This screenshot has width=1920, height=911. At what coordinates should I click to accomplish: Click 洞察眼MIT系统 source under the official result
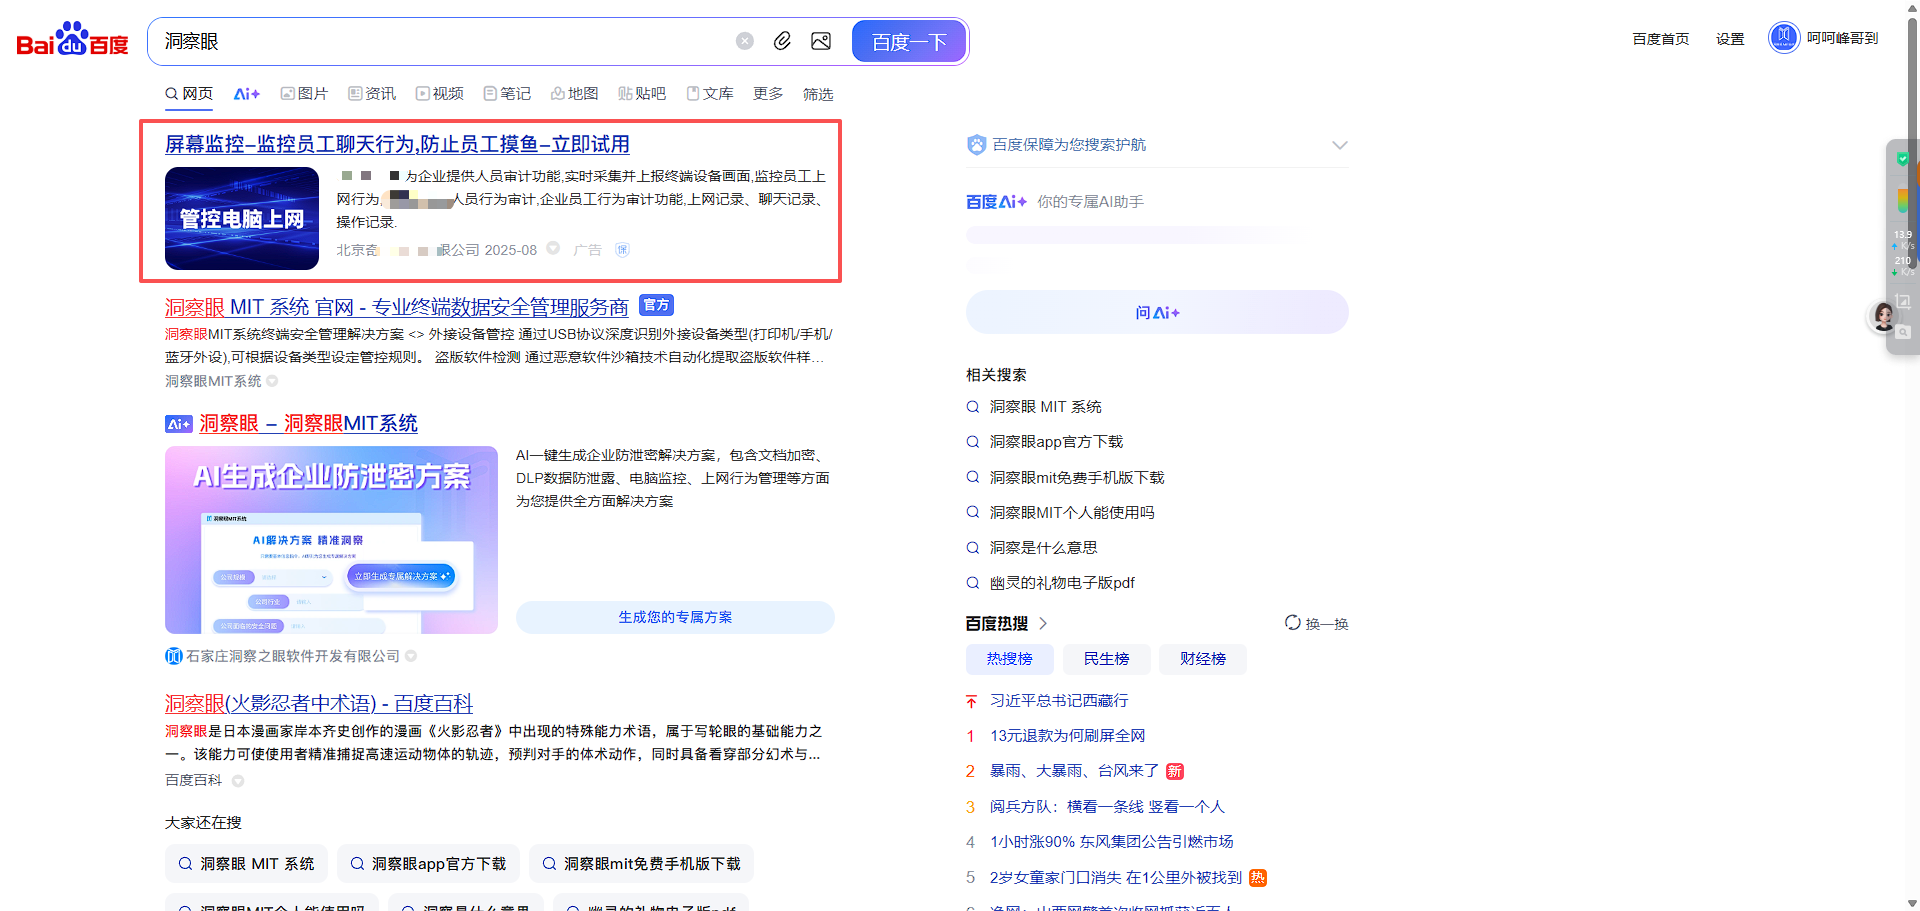pyautogui.click(x=213, y=381)
